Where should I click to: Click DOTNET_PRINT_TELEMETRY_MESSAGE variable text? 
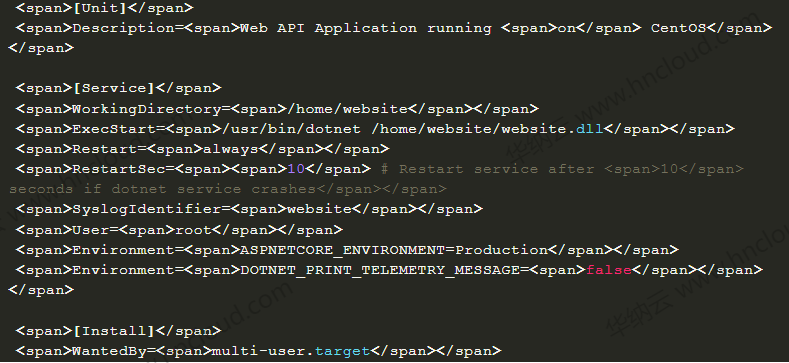[380, 270]
